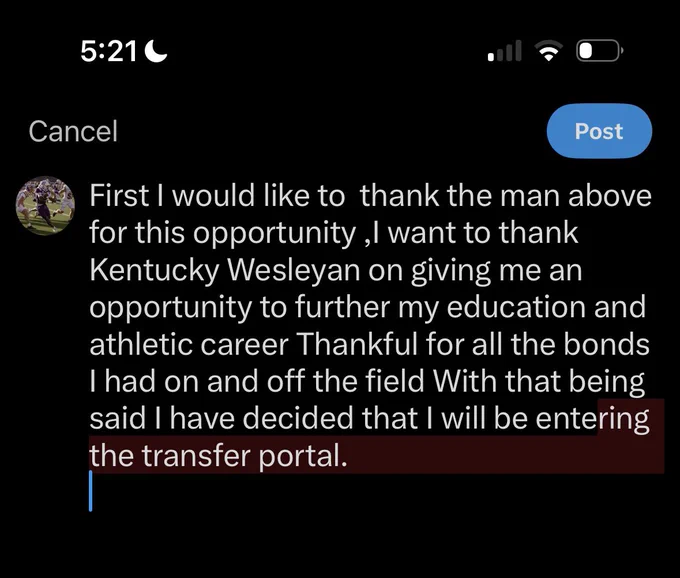Screen dimensions: 680x578
Task: Click the word "field" in the text
Action: tap(394, 381)
